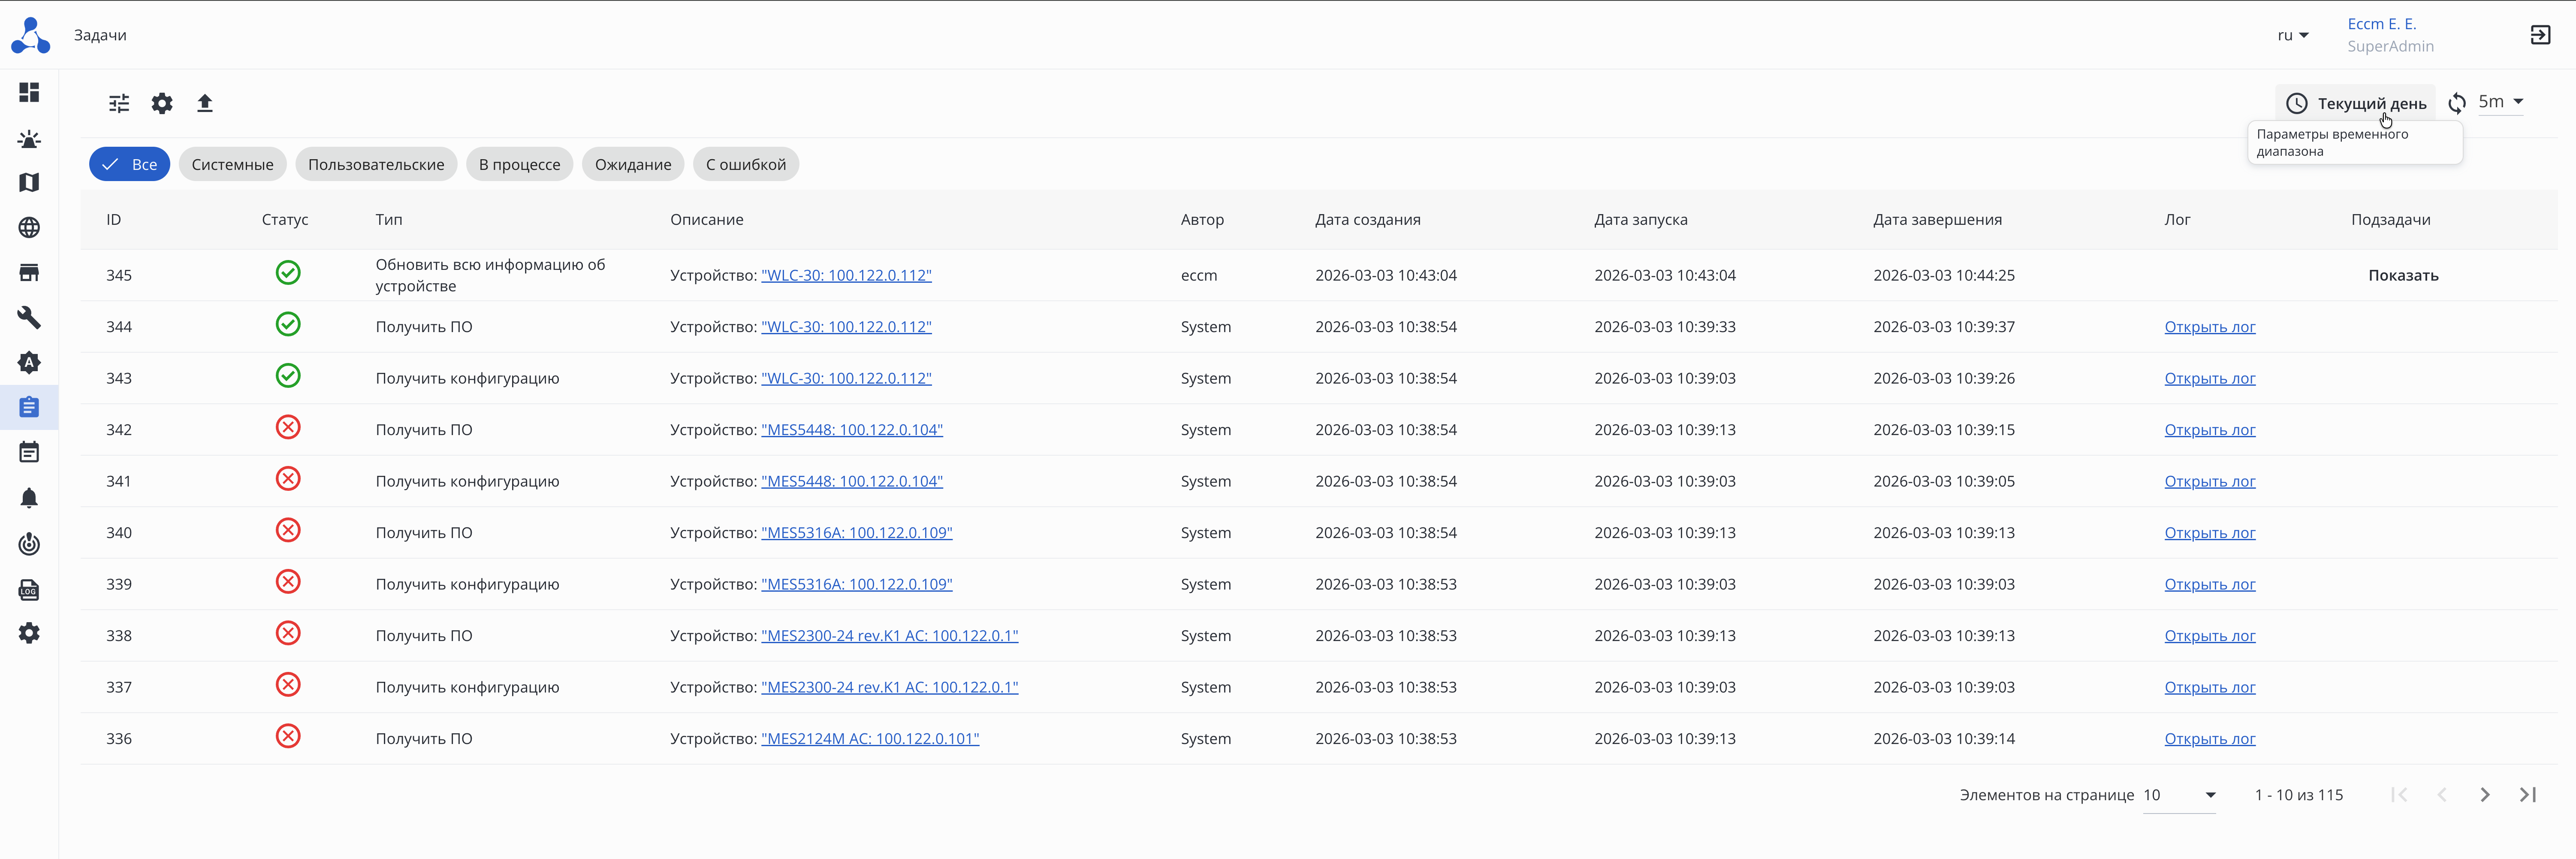Image resolution: width=2576 pixels, height=859 pixels.
Task: Expand the ru language dropdown
Action: click(x=2293, y=35)
